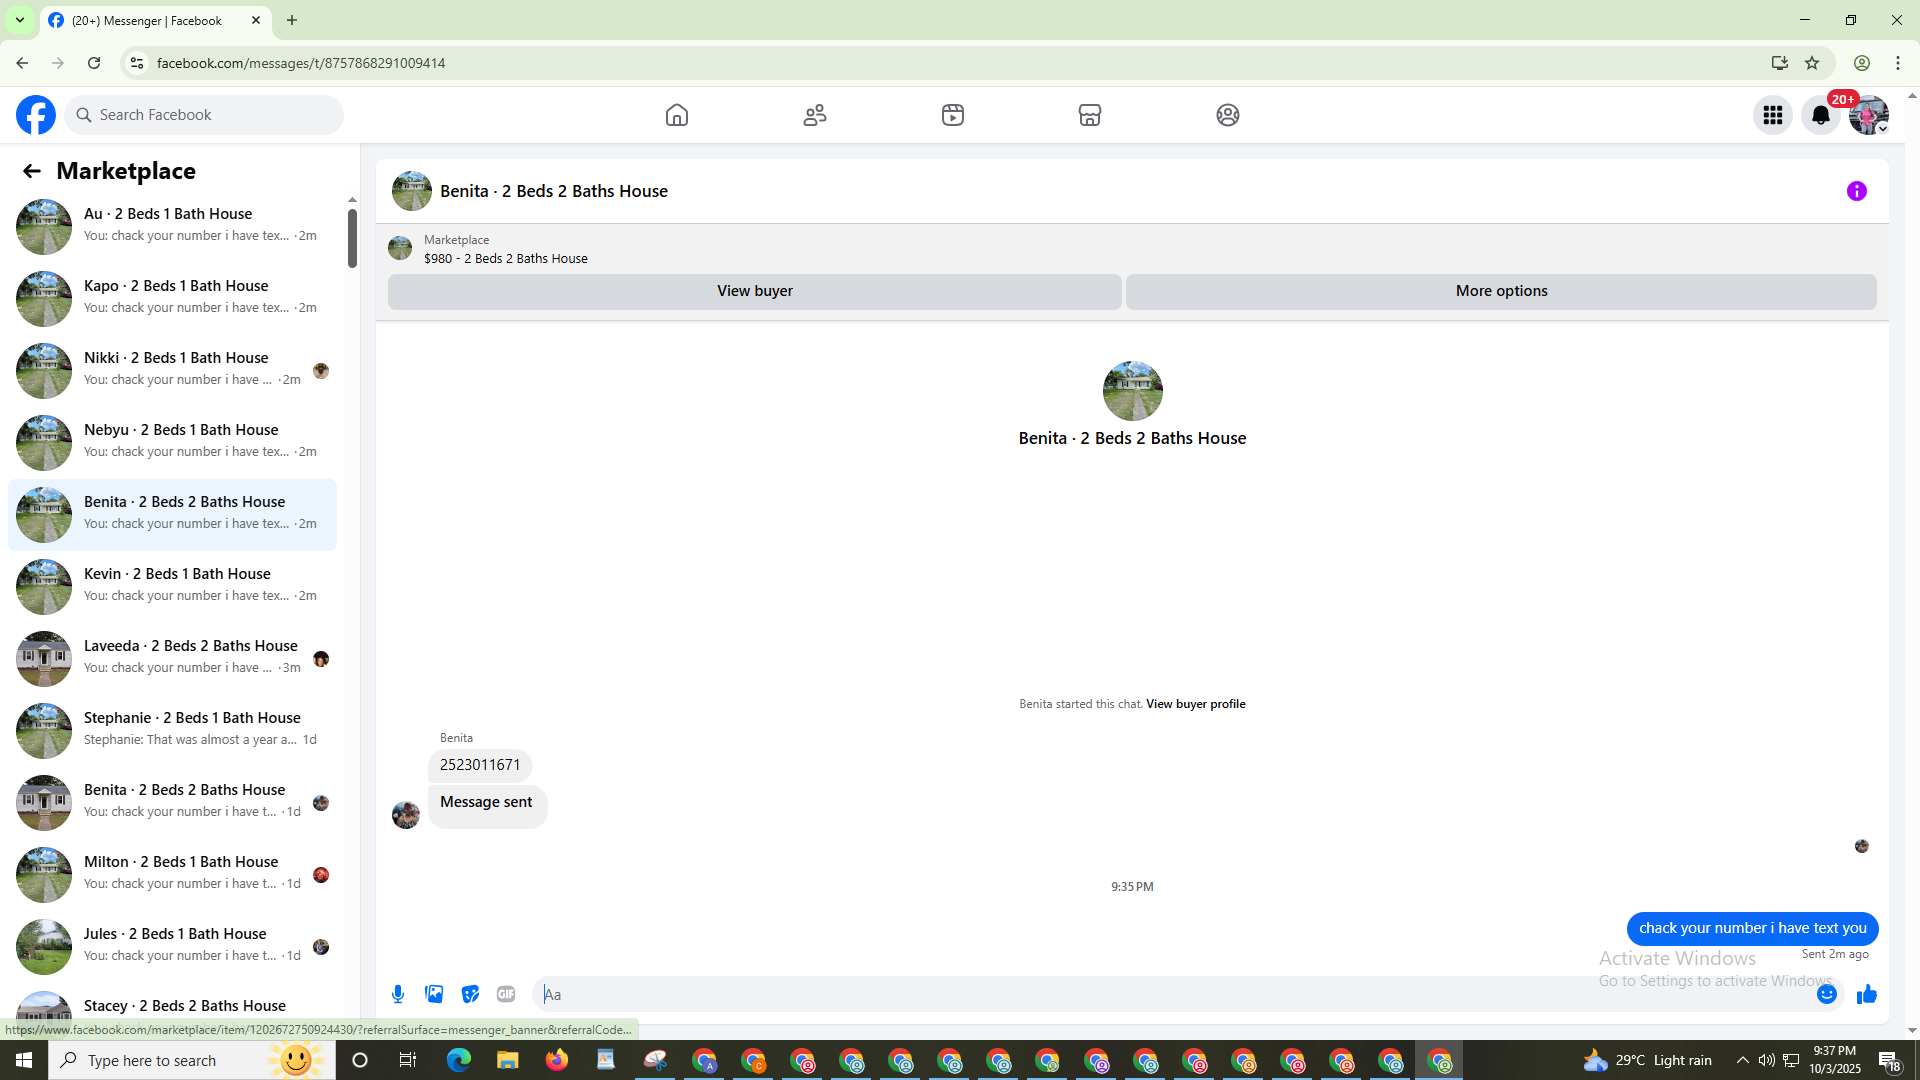Open Marketplace storefront icon in top navigation
The height and width of the screenshot is (1080, 1920).
[x=1090, y=115]
